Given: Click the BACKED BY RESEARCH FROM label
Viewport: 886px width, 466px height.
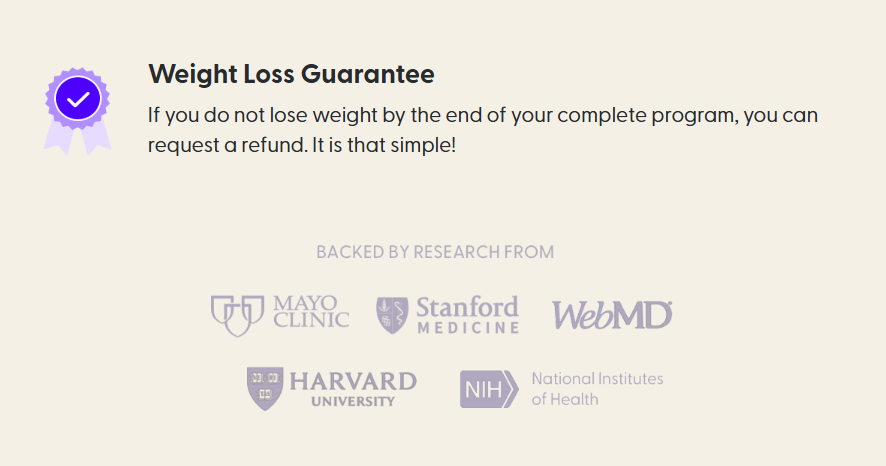Looking at the screenshot, I should 435,252.
